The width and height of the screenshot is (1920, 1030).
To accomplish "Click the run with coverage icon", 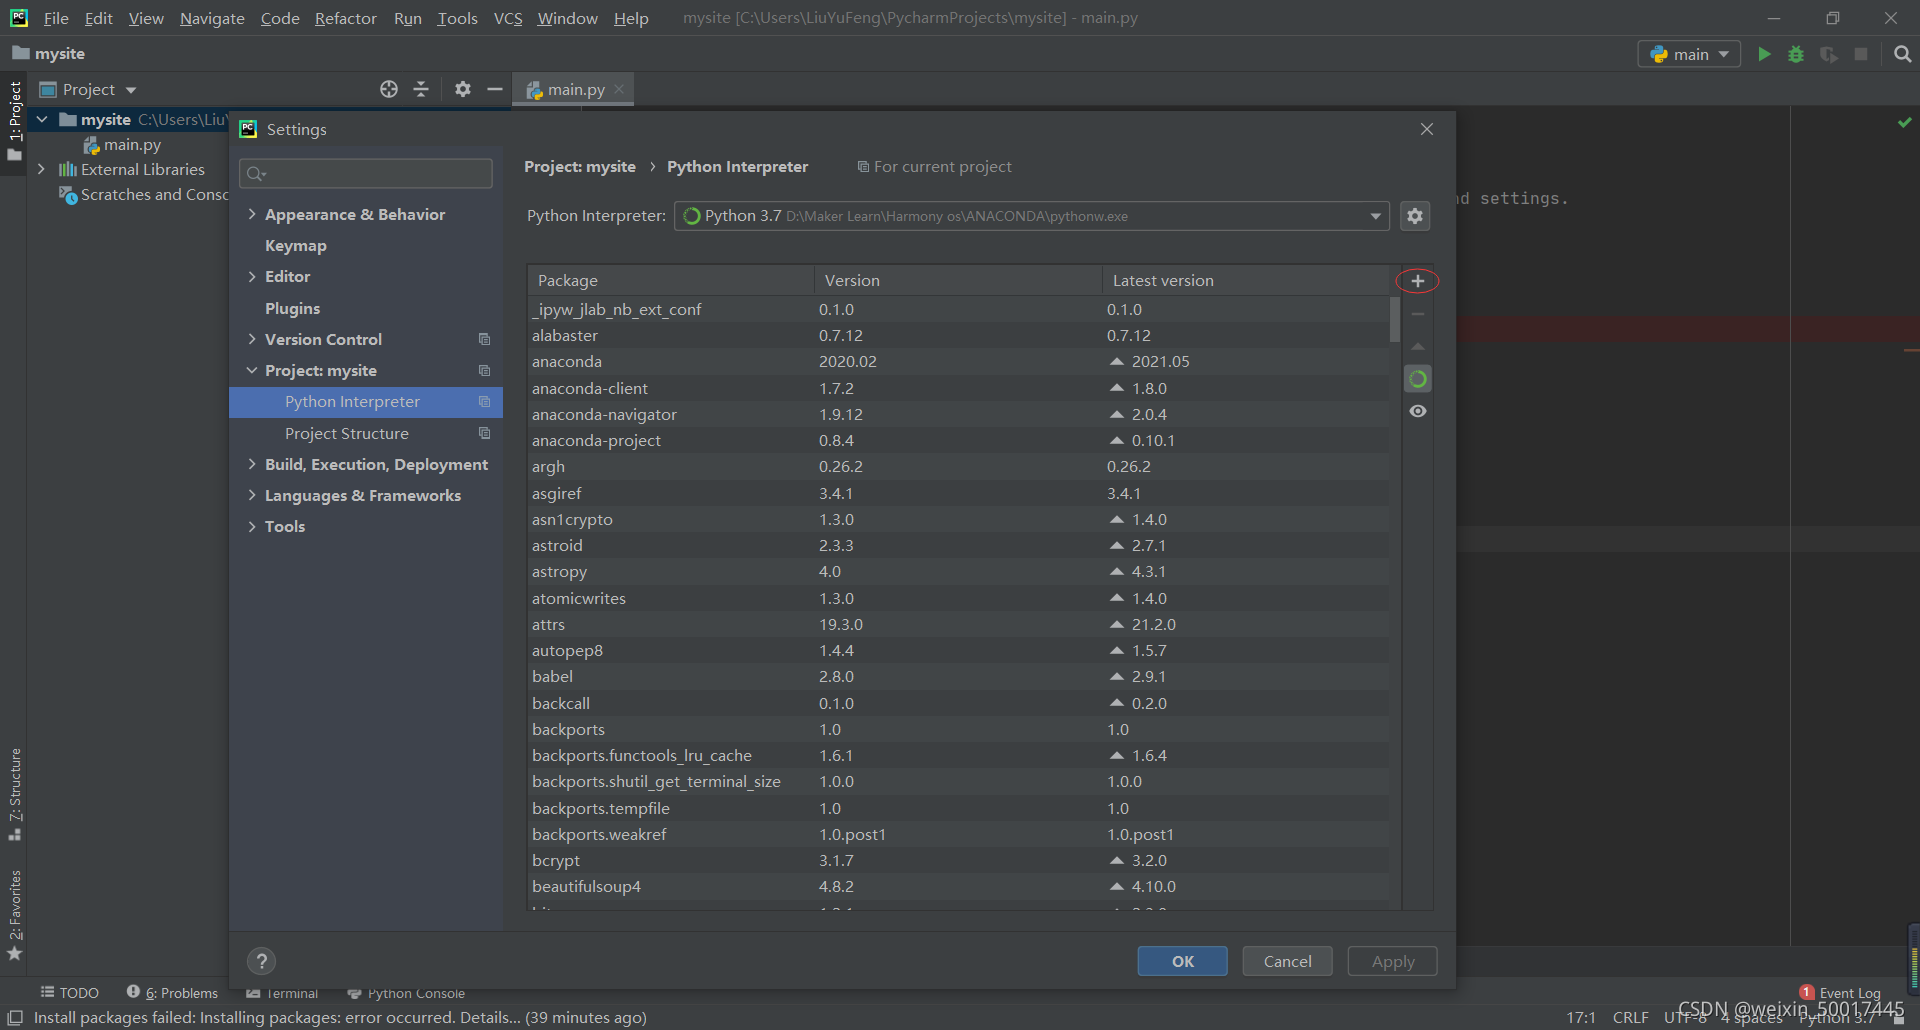I will pos(1828,54).
